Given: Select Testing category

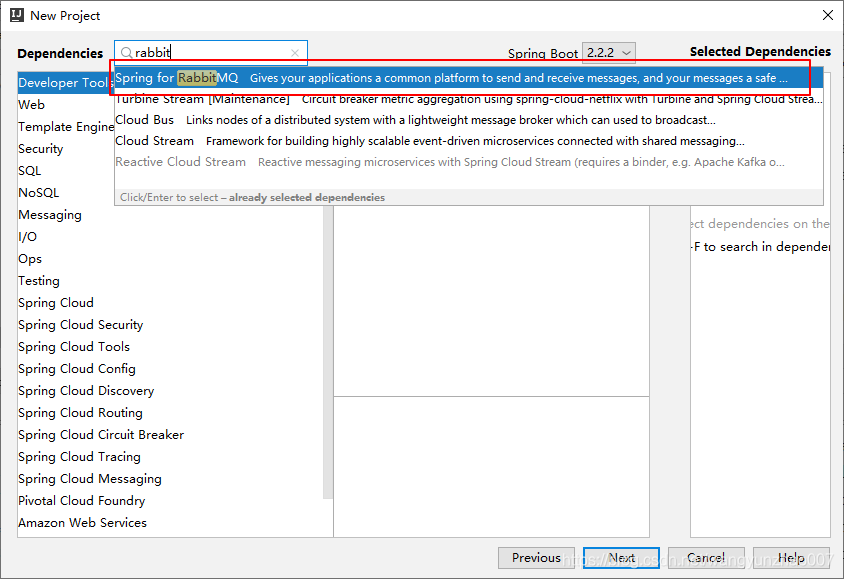Looking at the screenshot, I should (x=39, y=281).
